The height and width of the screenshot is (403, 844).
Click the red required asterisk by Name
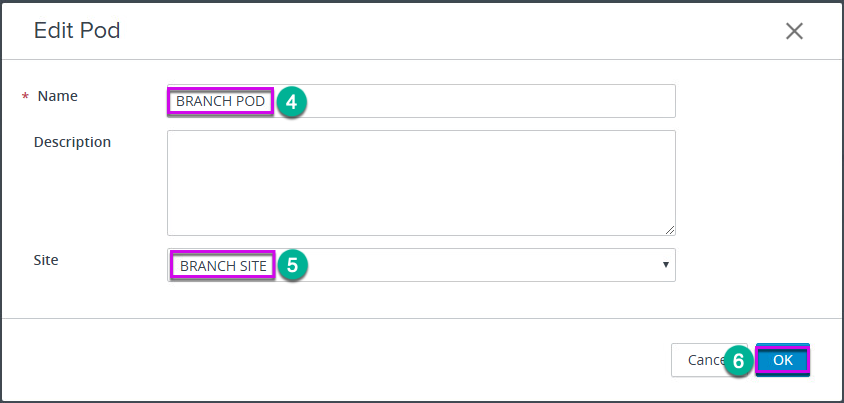pos(25,97)
